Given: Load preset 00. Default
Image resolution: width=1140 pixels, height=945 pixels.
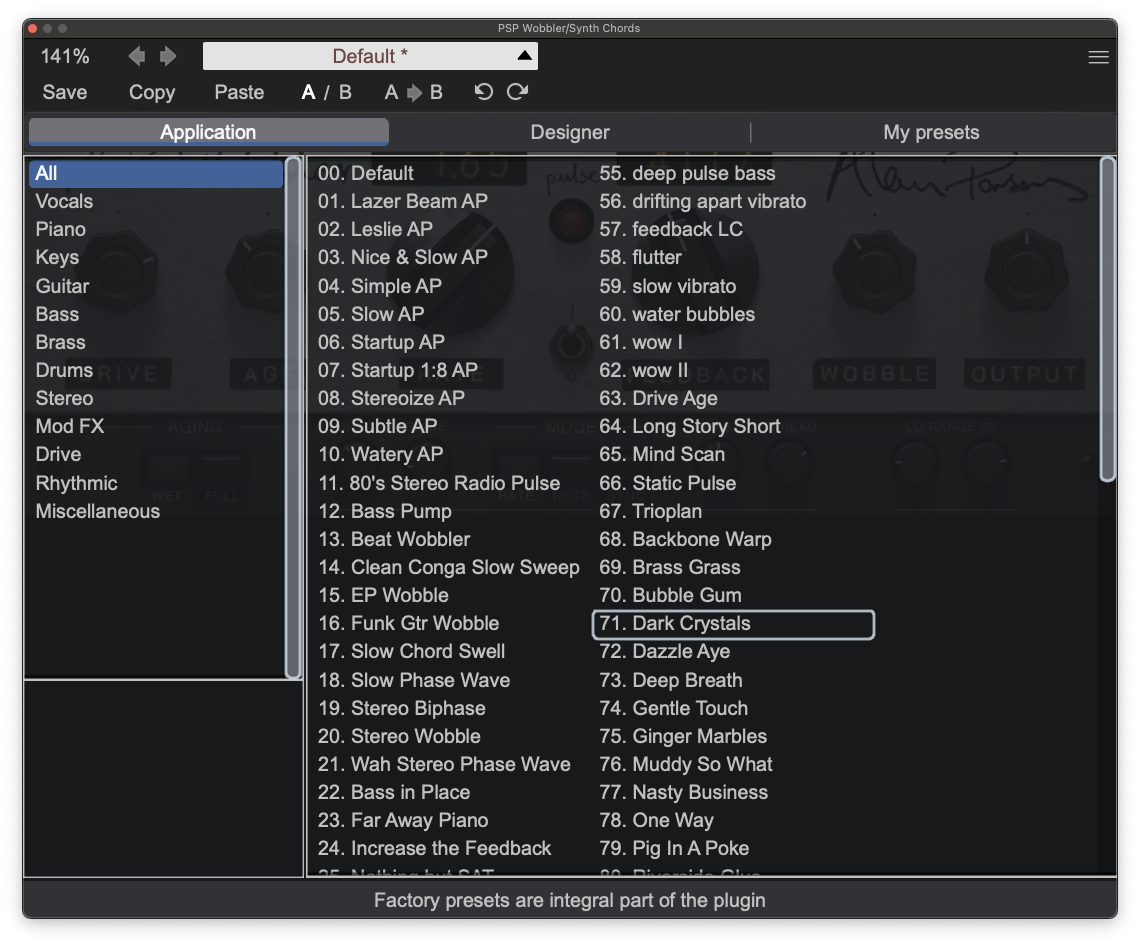Looking at the screenshot, I should click(366, 173).
